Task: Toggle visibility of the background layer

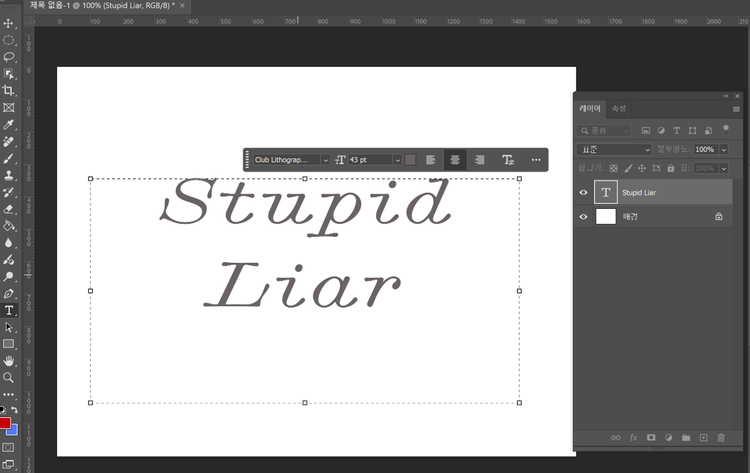Action: pyautogui.click(x=584, y=216)
